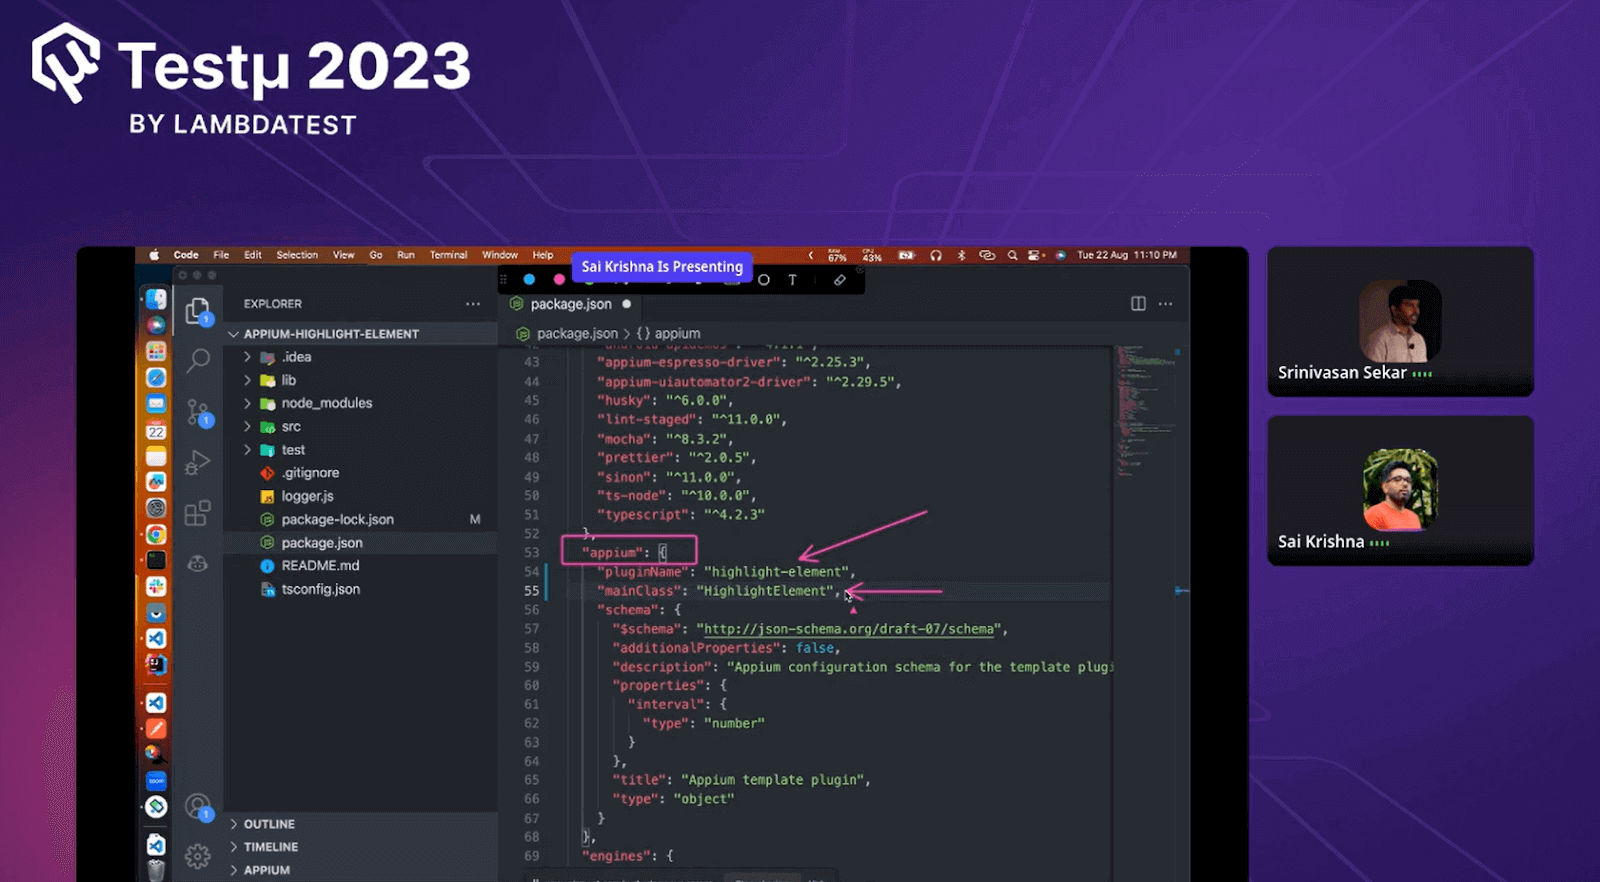1600x882 pixels.
Task: Open the Code menu
Action: pyautogui.click(x=186, y=255)
